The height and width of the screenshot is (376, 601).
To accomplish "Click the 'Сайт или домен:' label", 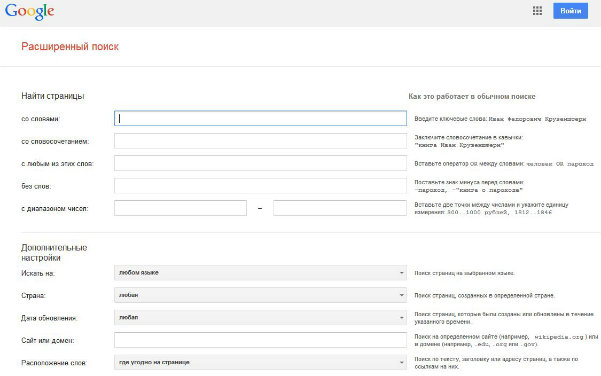I will coord(48,340).
